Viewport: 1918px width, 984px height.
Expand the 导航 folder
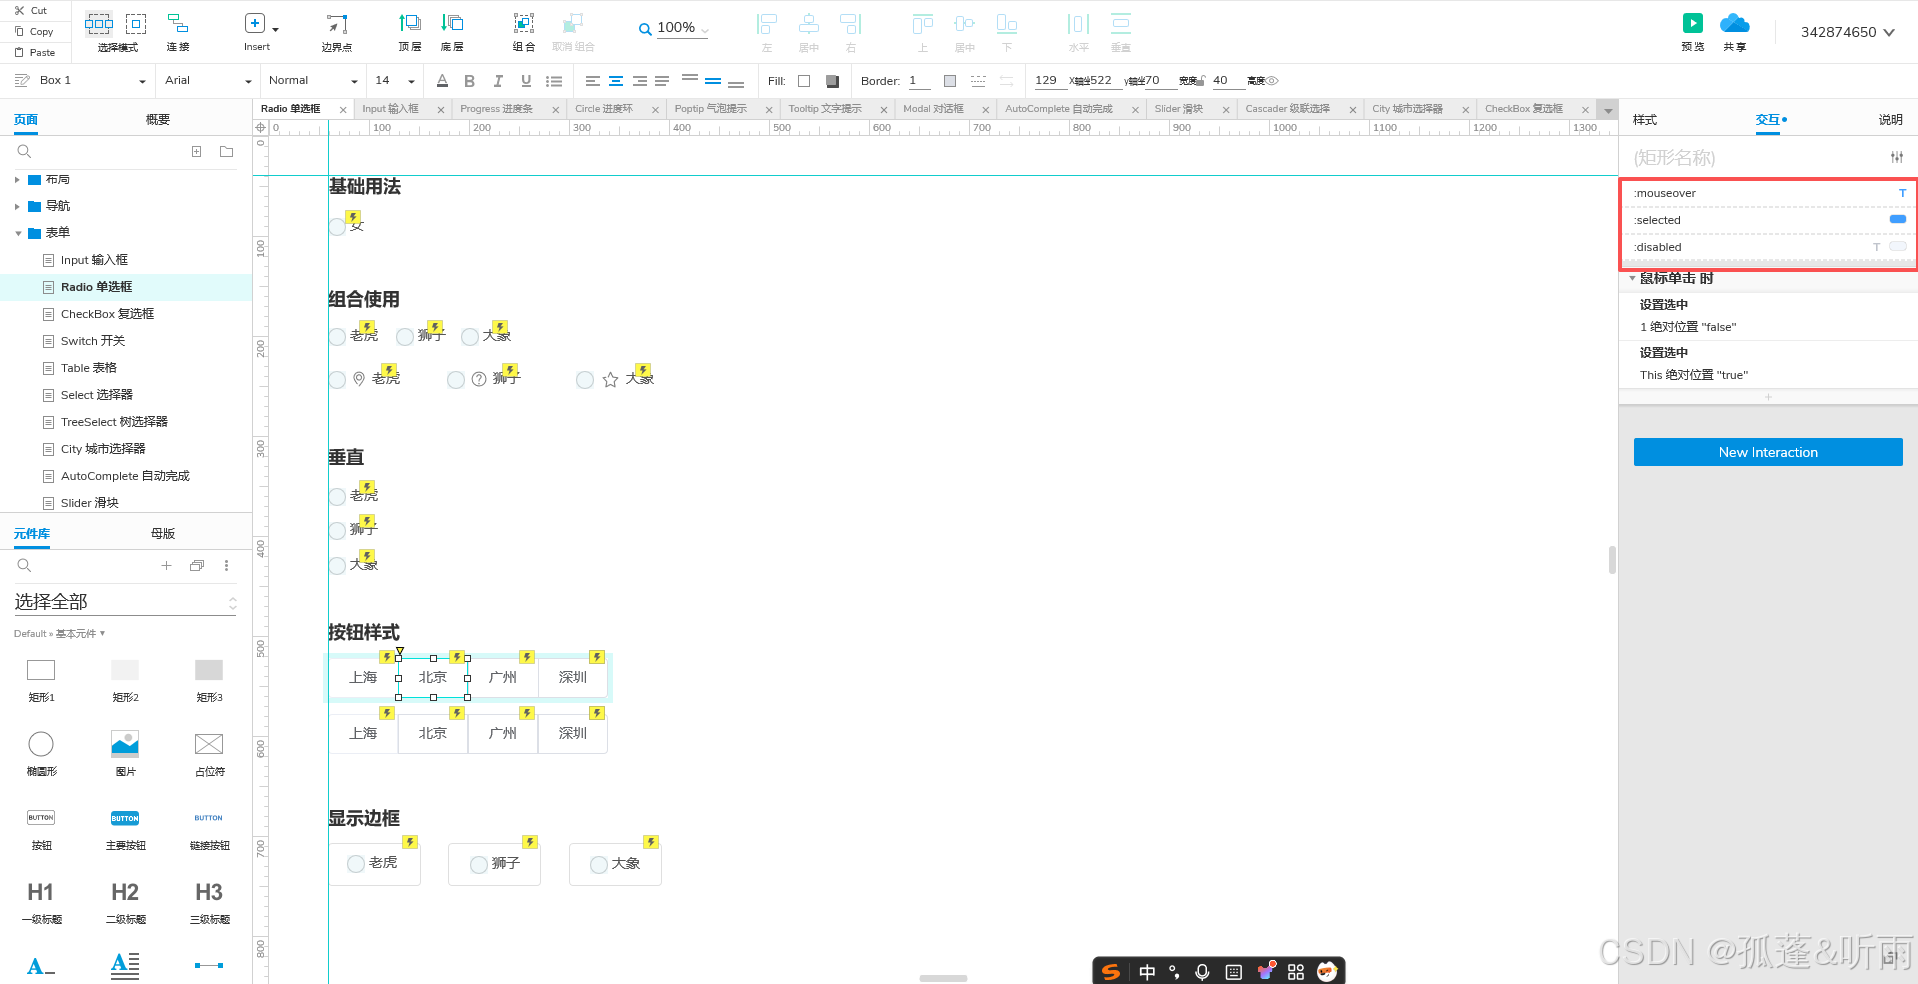17,207
